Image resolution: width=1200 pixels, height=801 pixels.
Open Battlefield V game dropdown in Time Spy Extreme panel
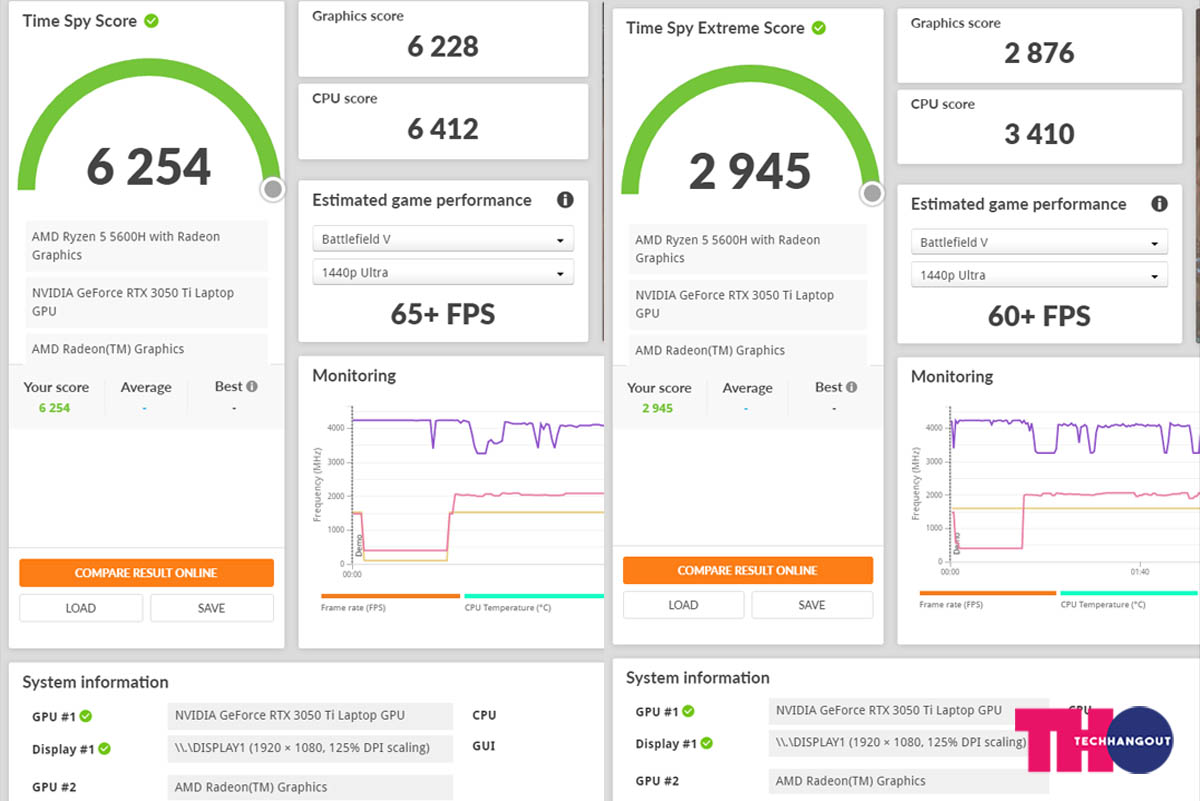click(1039, 243)
